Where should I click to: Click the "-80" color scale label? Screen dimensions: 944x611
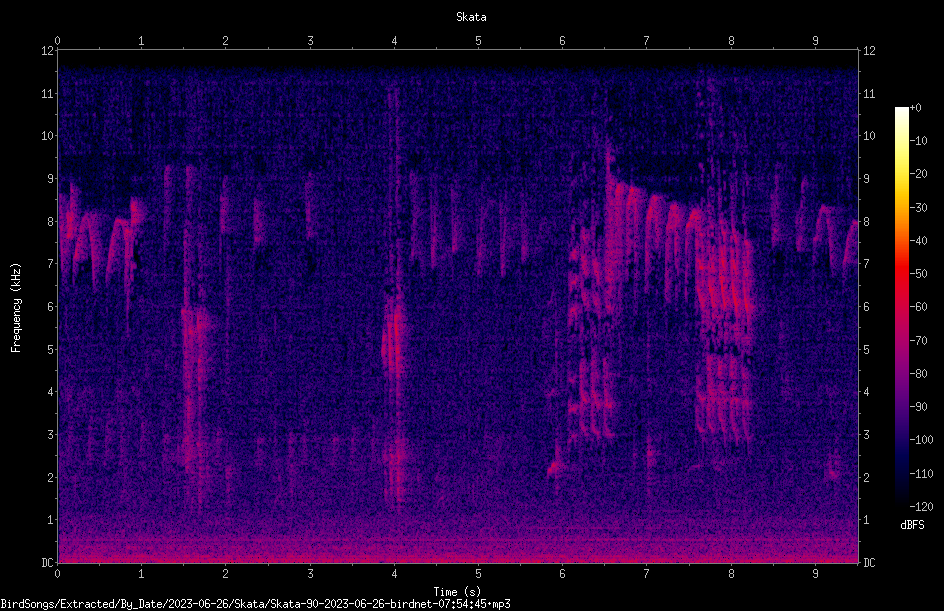click(918, 374)
